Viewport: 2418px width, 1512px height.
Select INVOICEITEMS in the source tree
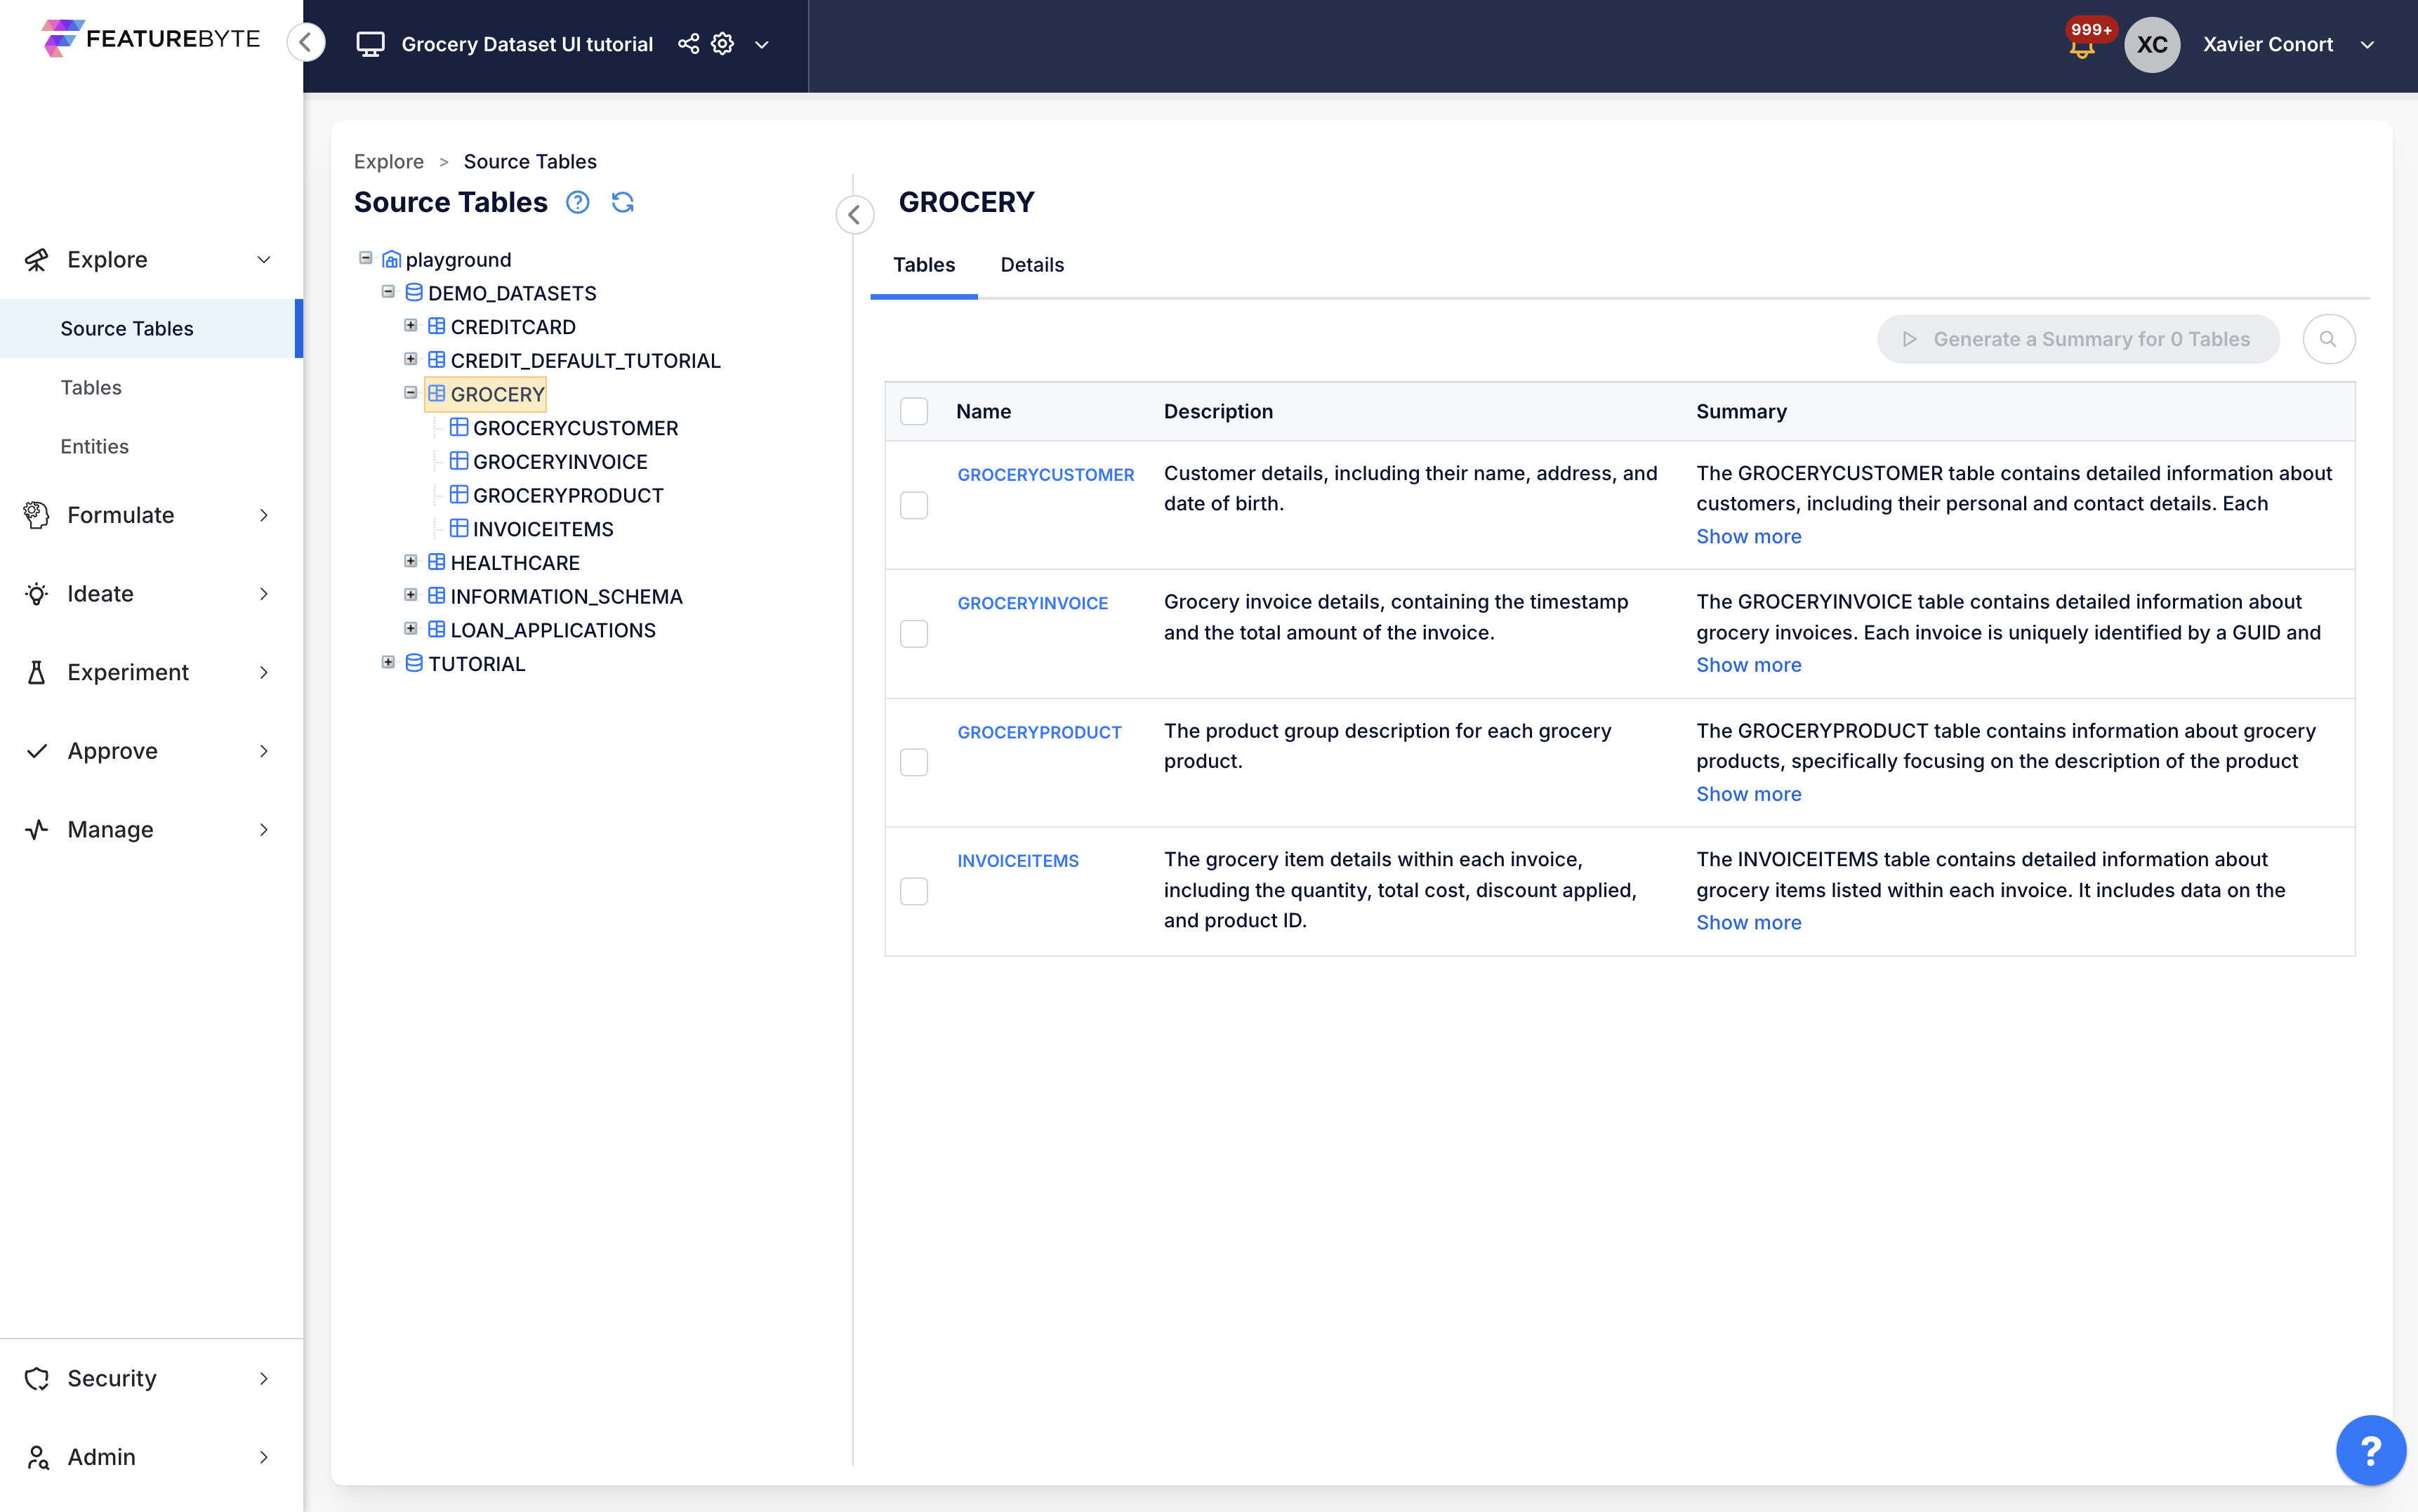(543, 529)
